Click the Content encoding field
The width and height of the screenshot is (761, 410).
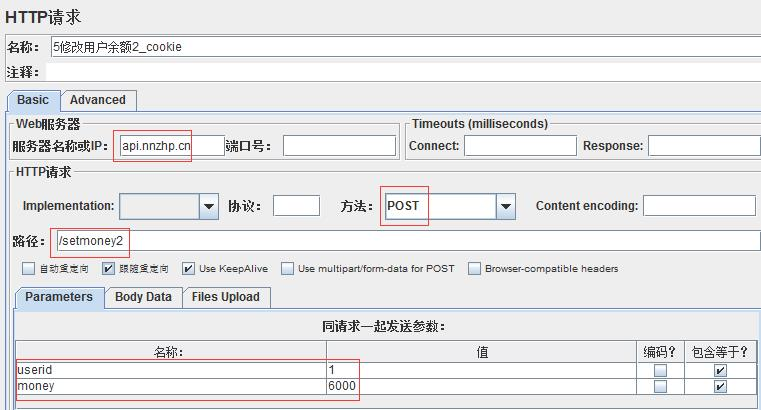point(699,206)
